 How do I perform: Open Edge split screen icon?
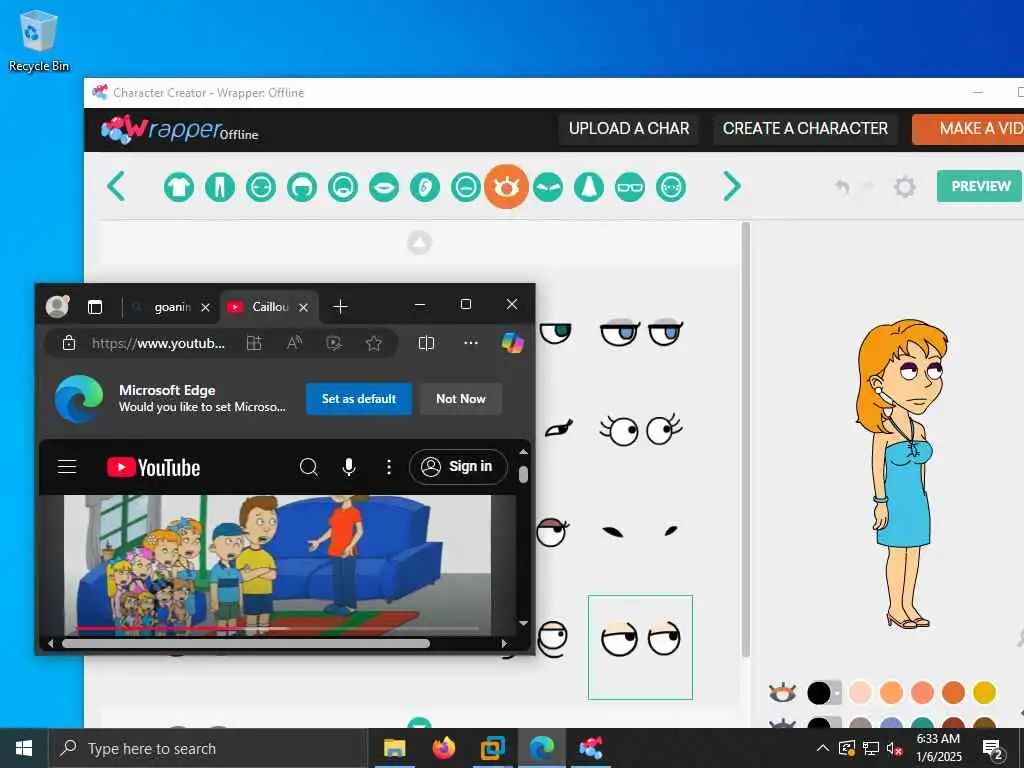point(426,343)
